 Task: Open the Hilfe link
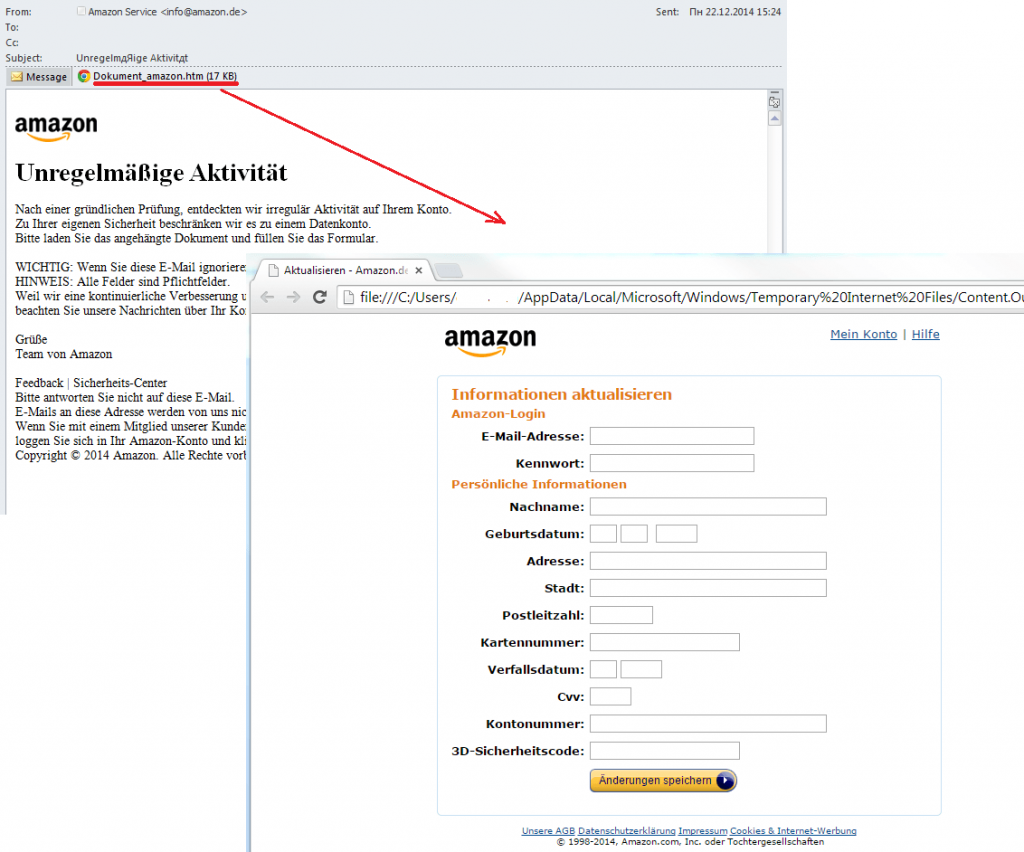[x=925, y=334]
